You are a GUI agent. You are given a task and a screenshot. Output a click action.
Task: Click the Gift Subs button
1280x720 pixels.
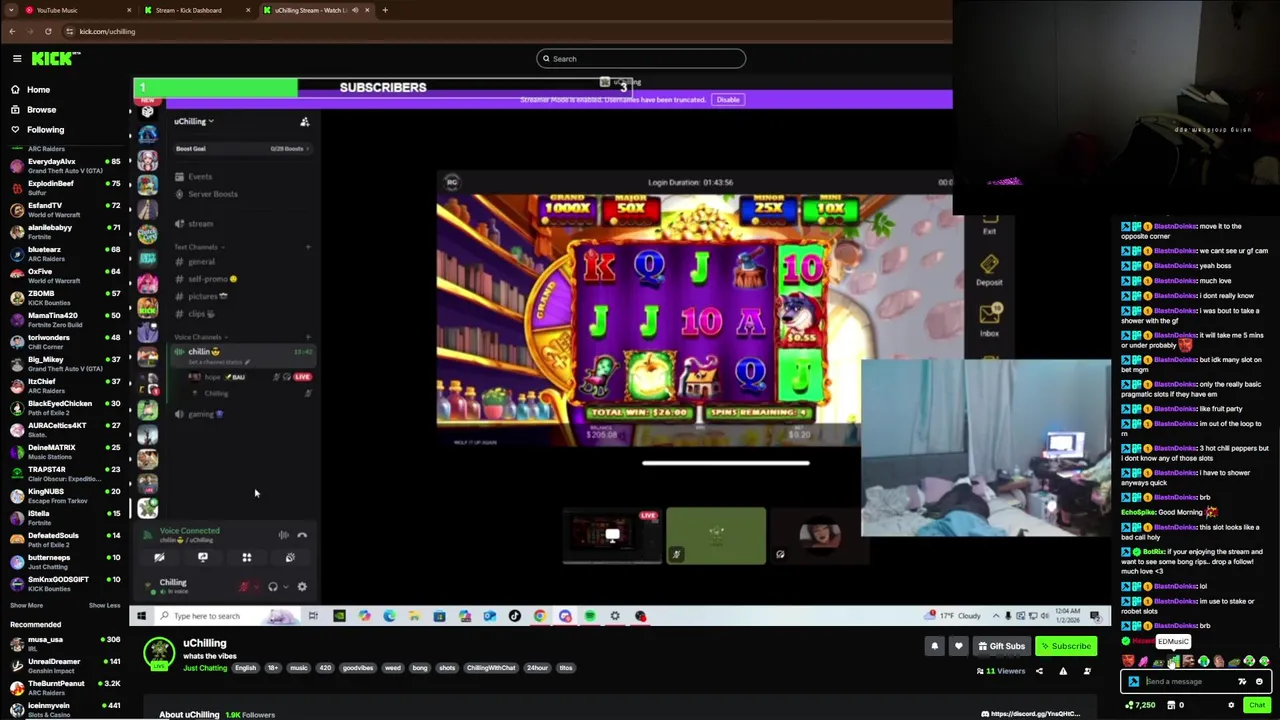click(1002, 647)
